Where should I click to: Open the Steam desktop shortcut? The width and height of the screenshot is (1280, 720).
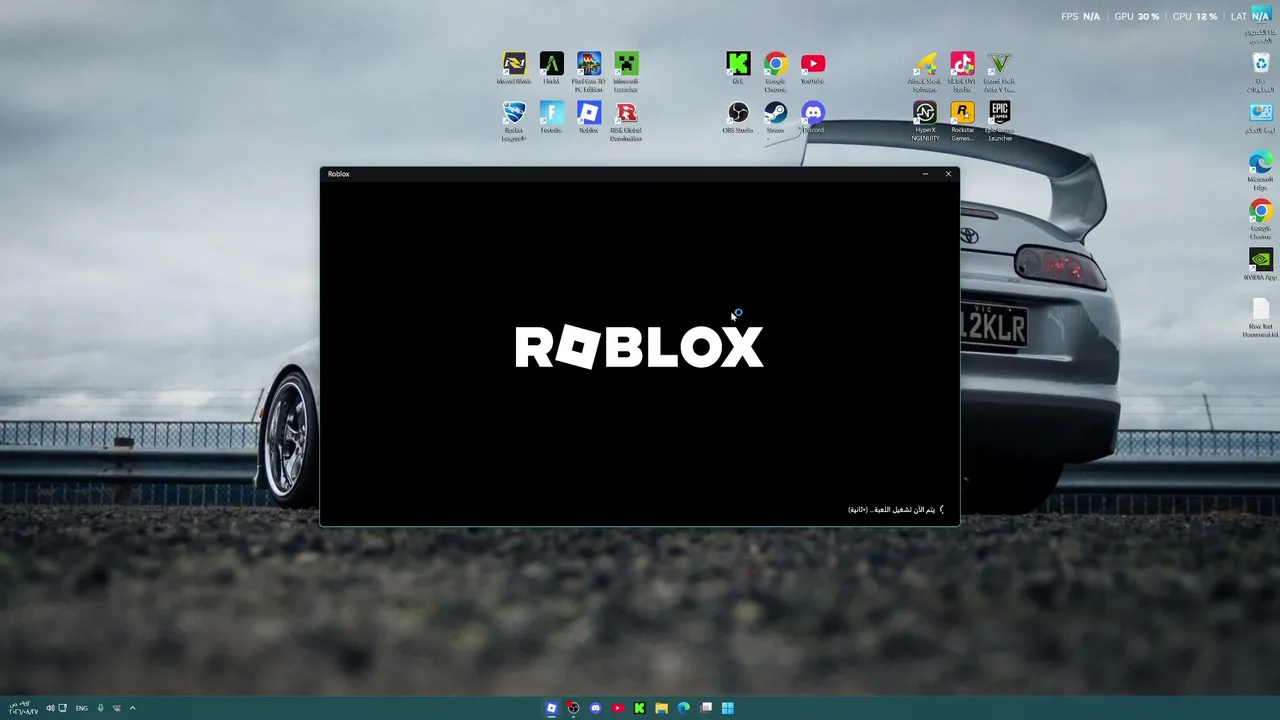tap(775, 117)
